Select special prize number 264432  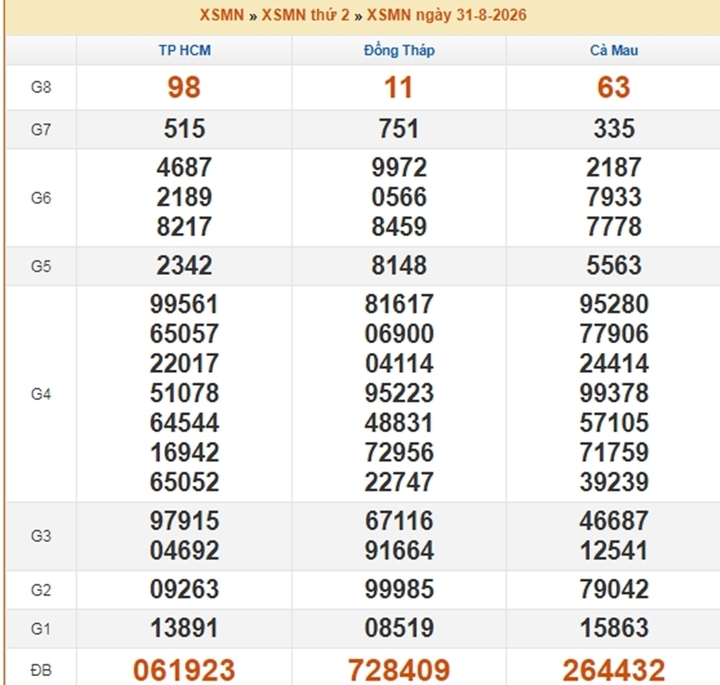[614, 670]
